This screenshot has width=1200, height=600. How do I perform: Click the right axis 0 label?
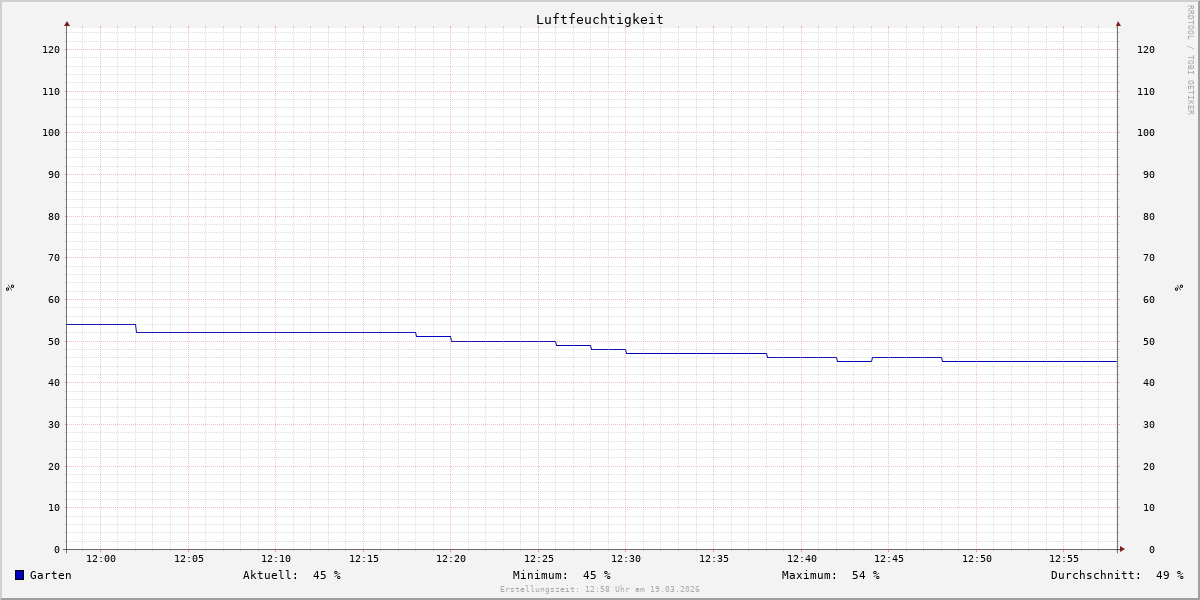1152,549
